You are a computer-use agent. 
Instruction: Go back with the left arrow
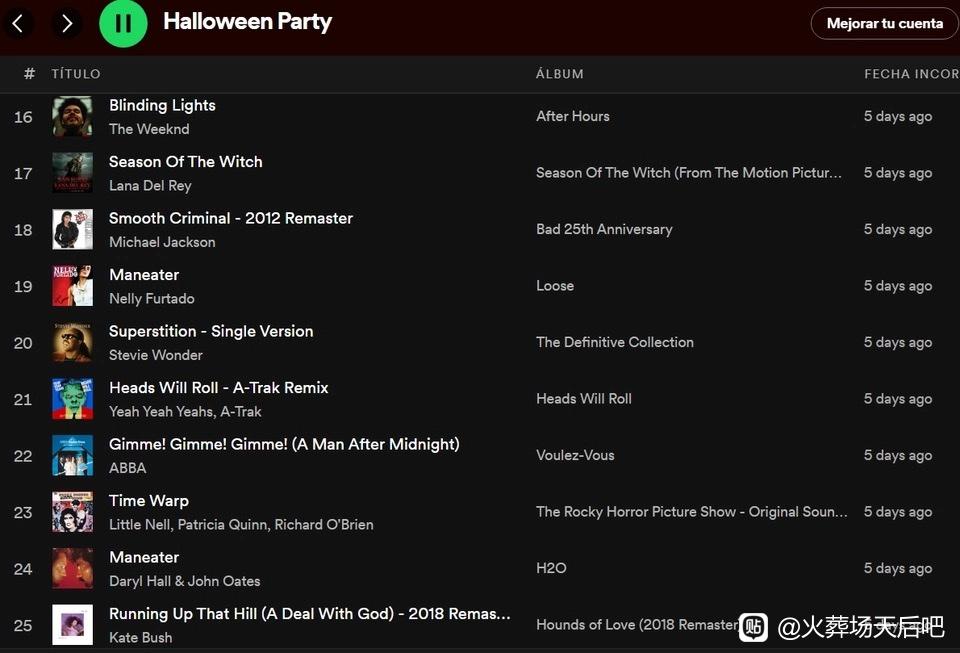[18, 24]
